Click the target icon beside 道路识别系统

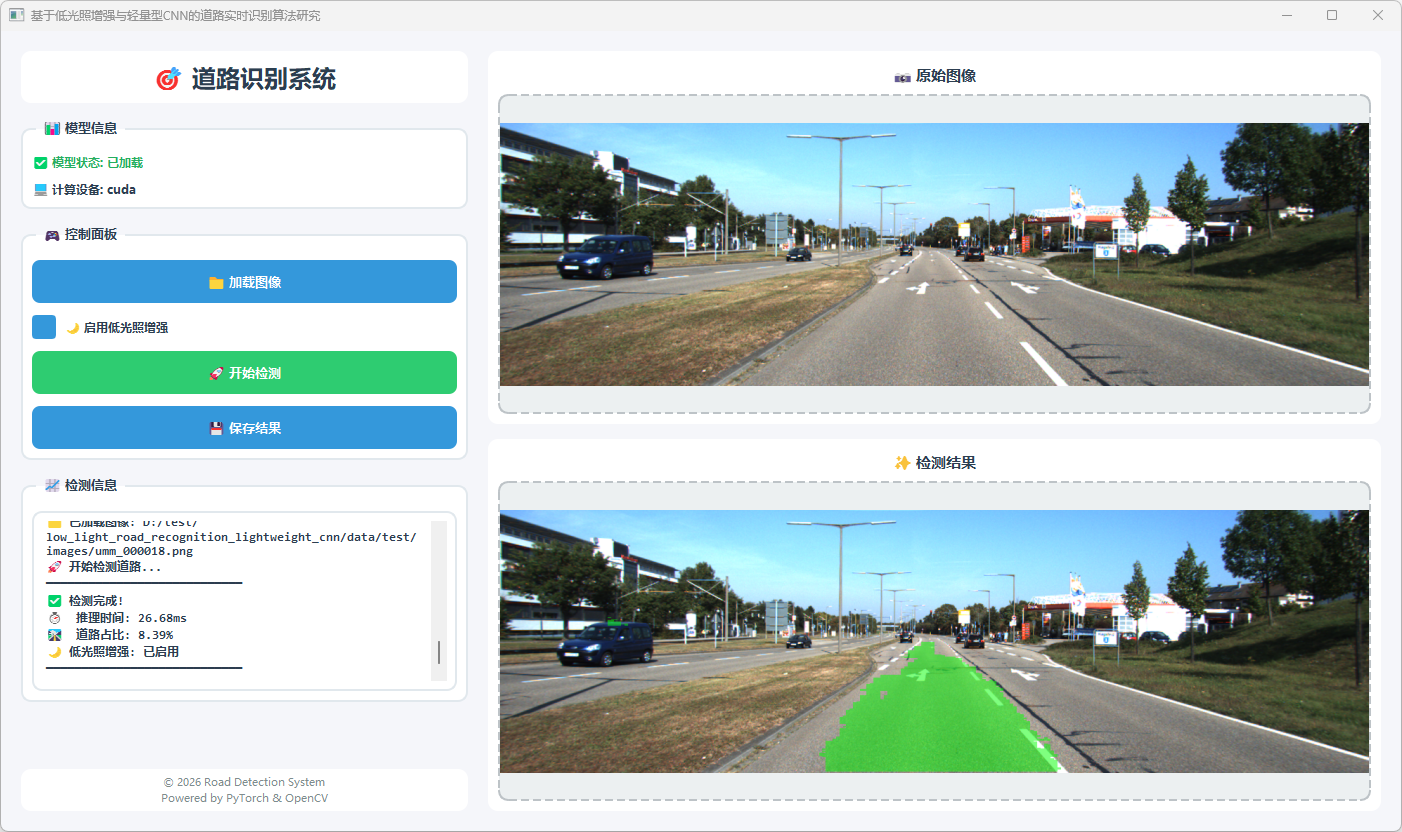tap(168, 79)
